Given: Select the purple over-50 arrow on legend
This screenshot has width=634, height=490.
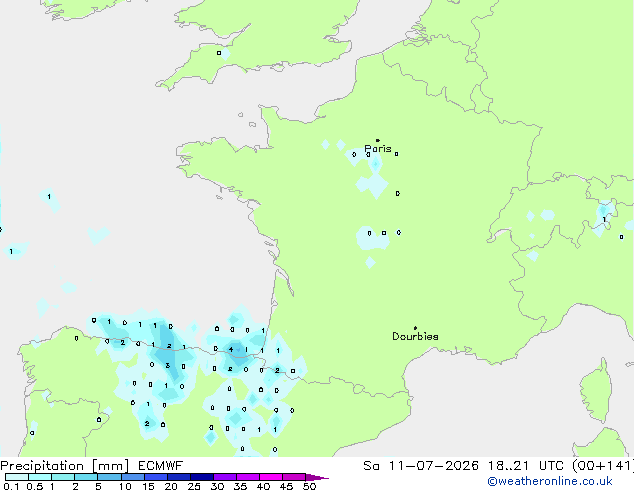Looking at the screenshot, I should 317,477.
